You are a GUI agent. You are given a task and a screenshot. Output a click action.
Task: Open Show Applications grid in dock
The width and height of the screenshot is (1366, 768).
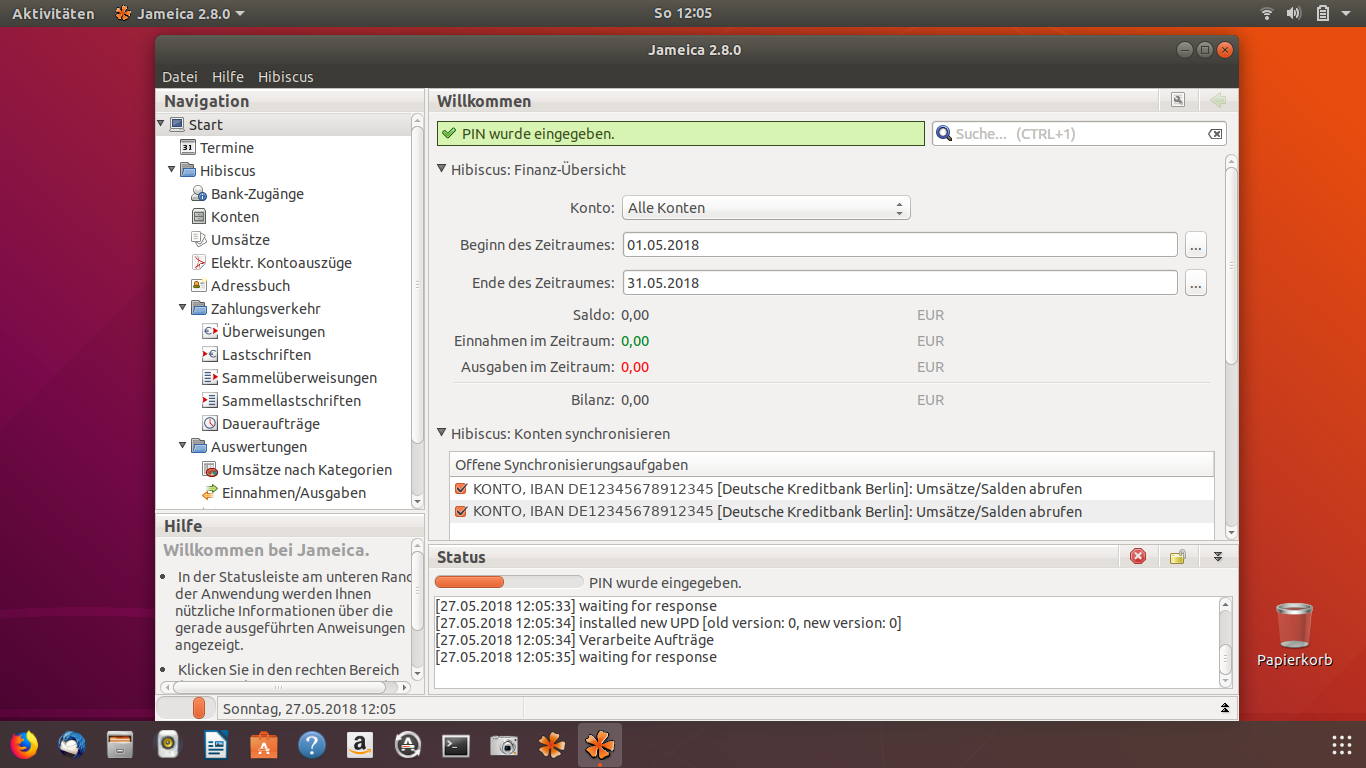(x=1342, y=745)
